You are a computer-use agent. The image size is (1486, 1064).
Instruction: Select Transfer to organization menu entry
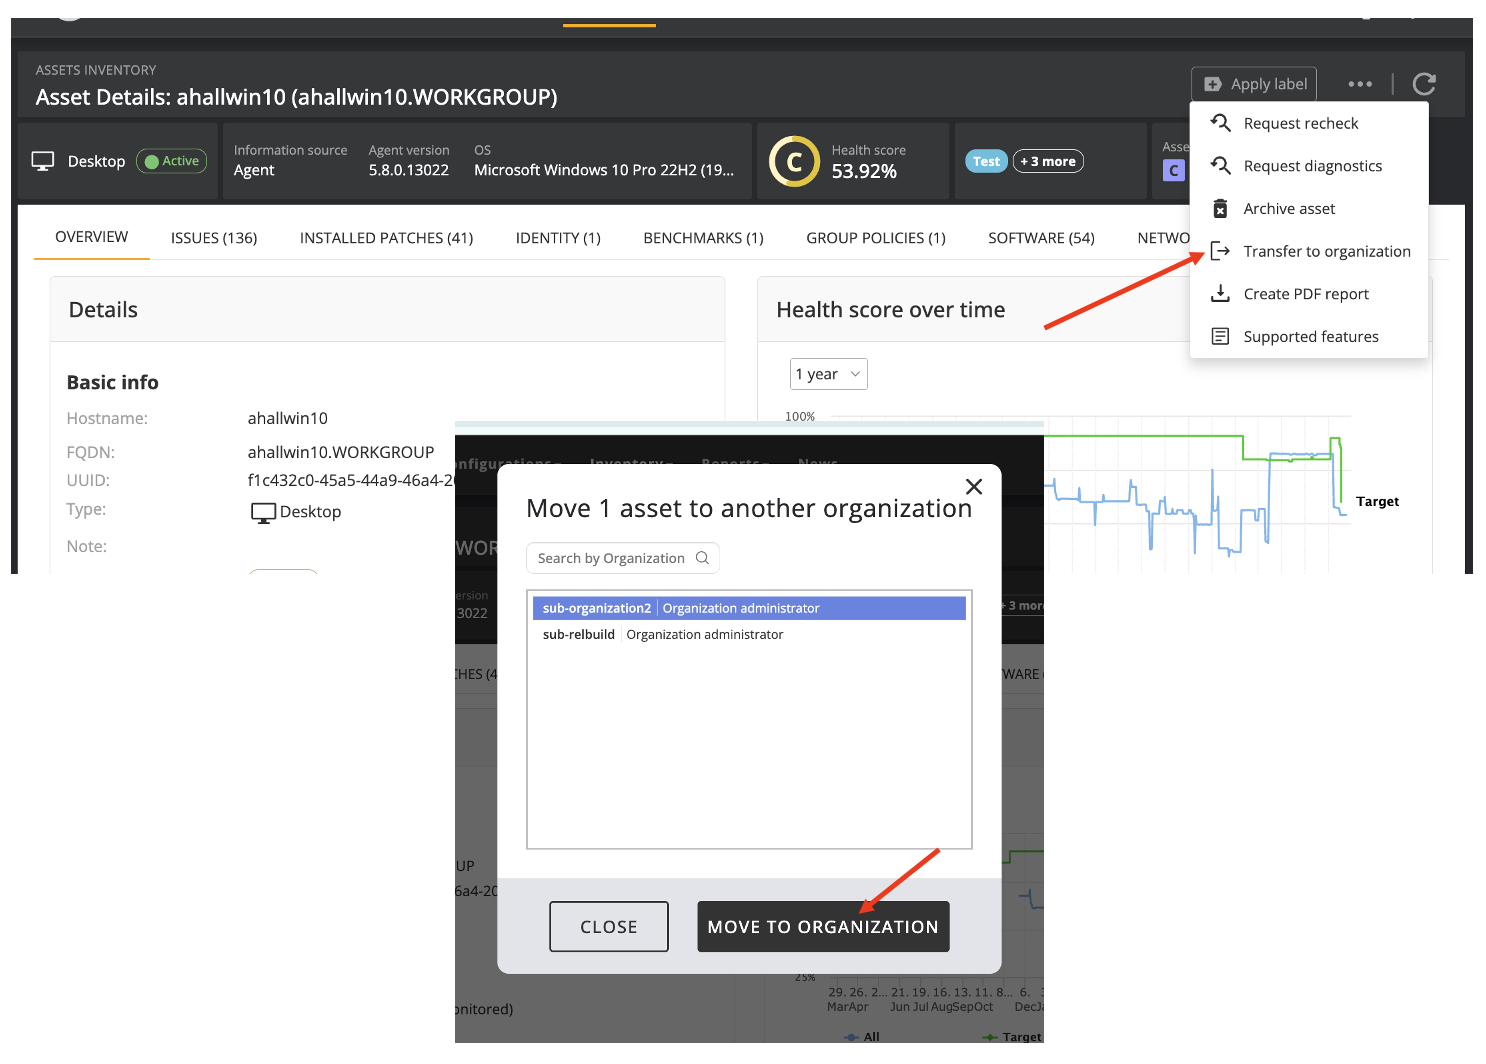[1326, 252]
